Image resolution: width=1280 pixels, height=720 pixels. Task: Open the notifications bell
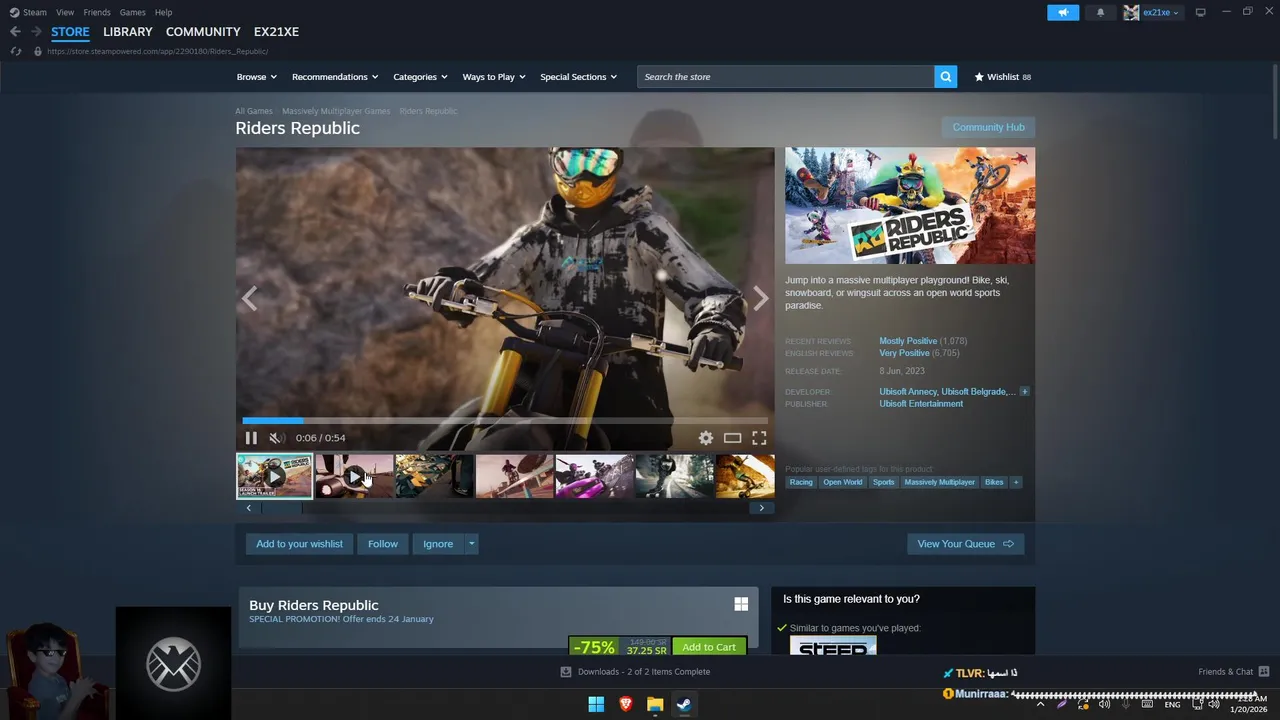(x=1101, y=12)
